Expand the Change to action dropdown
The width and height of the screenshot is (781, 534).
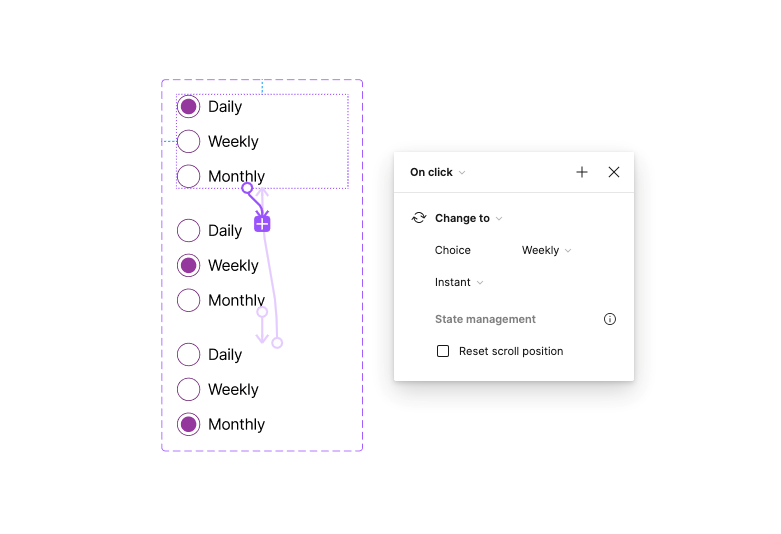pyautogui.click(x=468, y=218)
